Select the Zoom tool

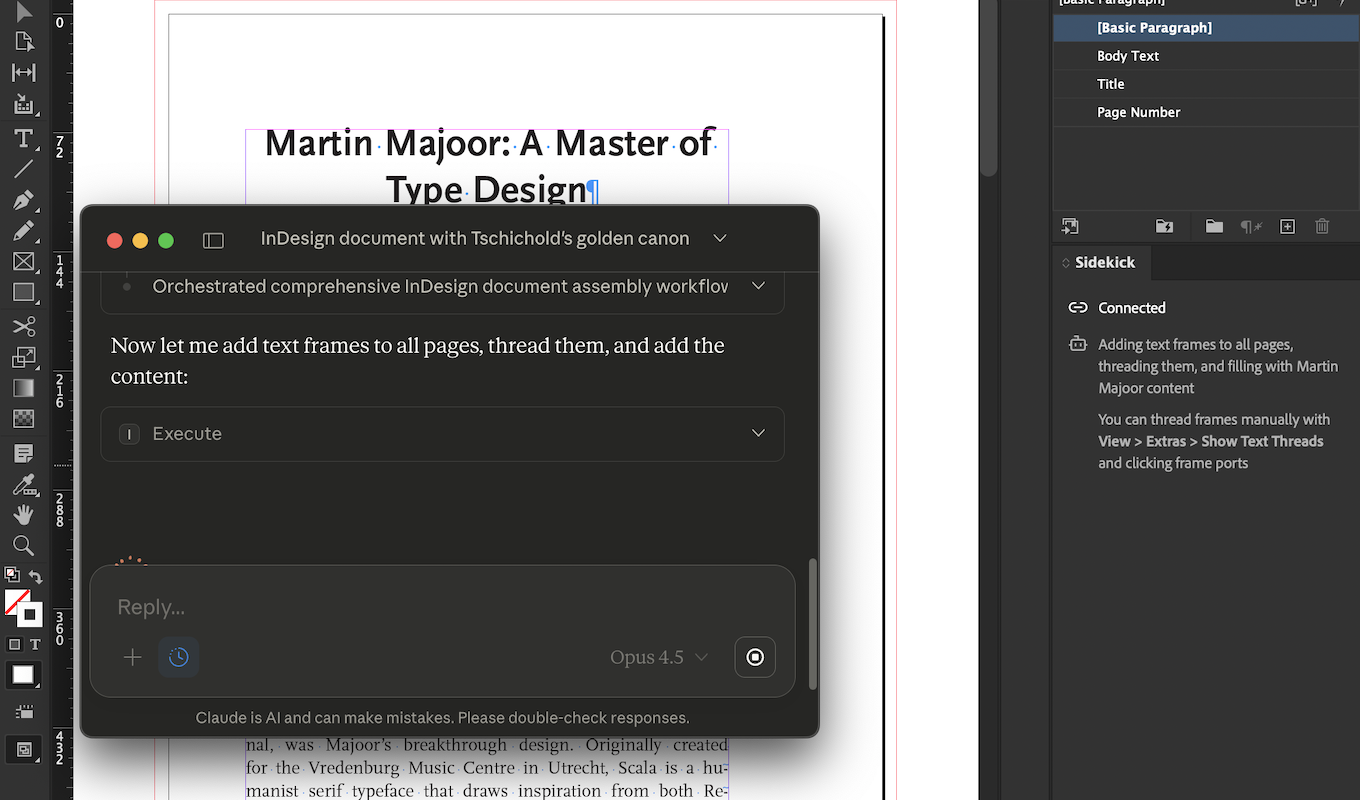pyautogui.click(x=24, y=545)
